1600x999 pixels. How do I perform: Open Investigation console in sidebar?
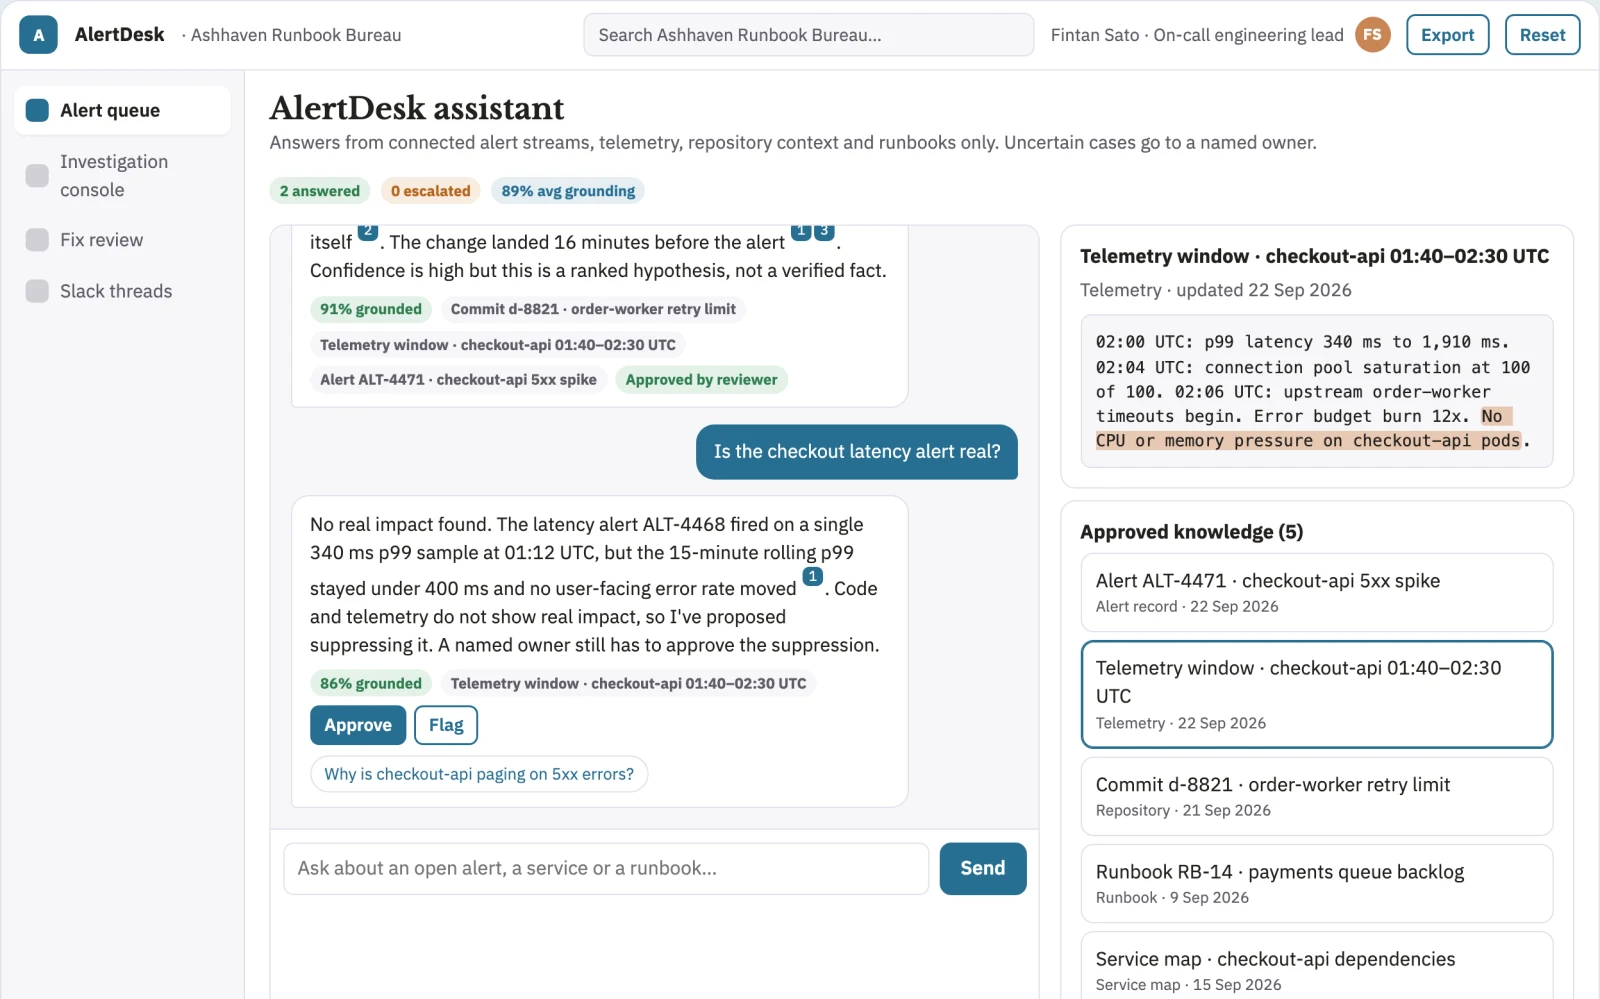click(x=122, y=176)
